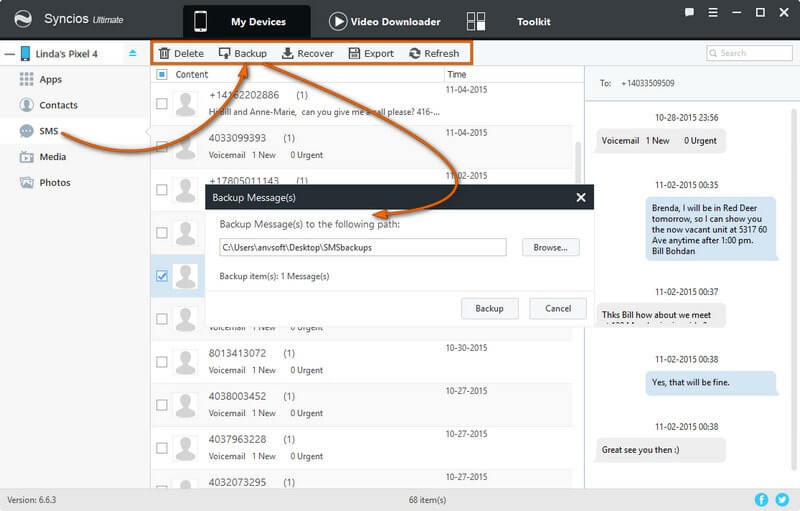Select the Linda's Pixel 4 device entry
Viewport: 800px width, 511px height.
66,54
